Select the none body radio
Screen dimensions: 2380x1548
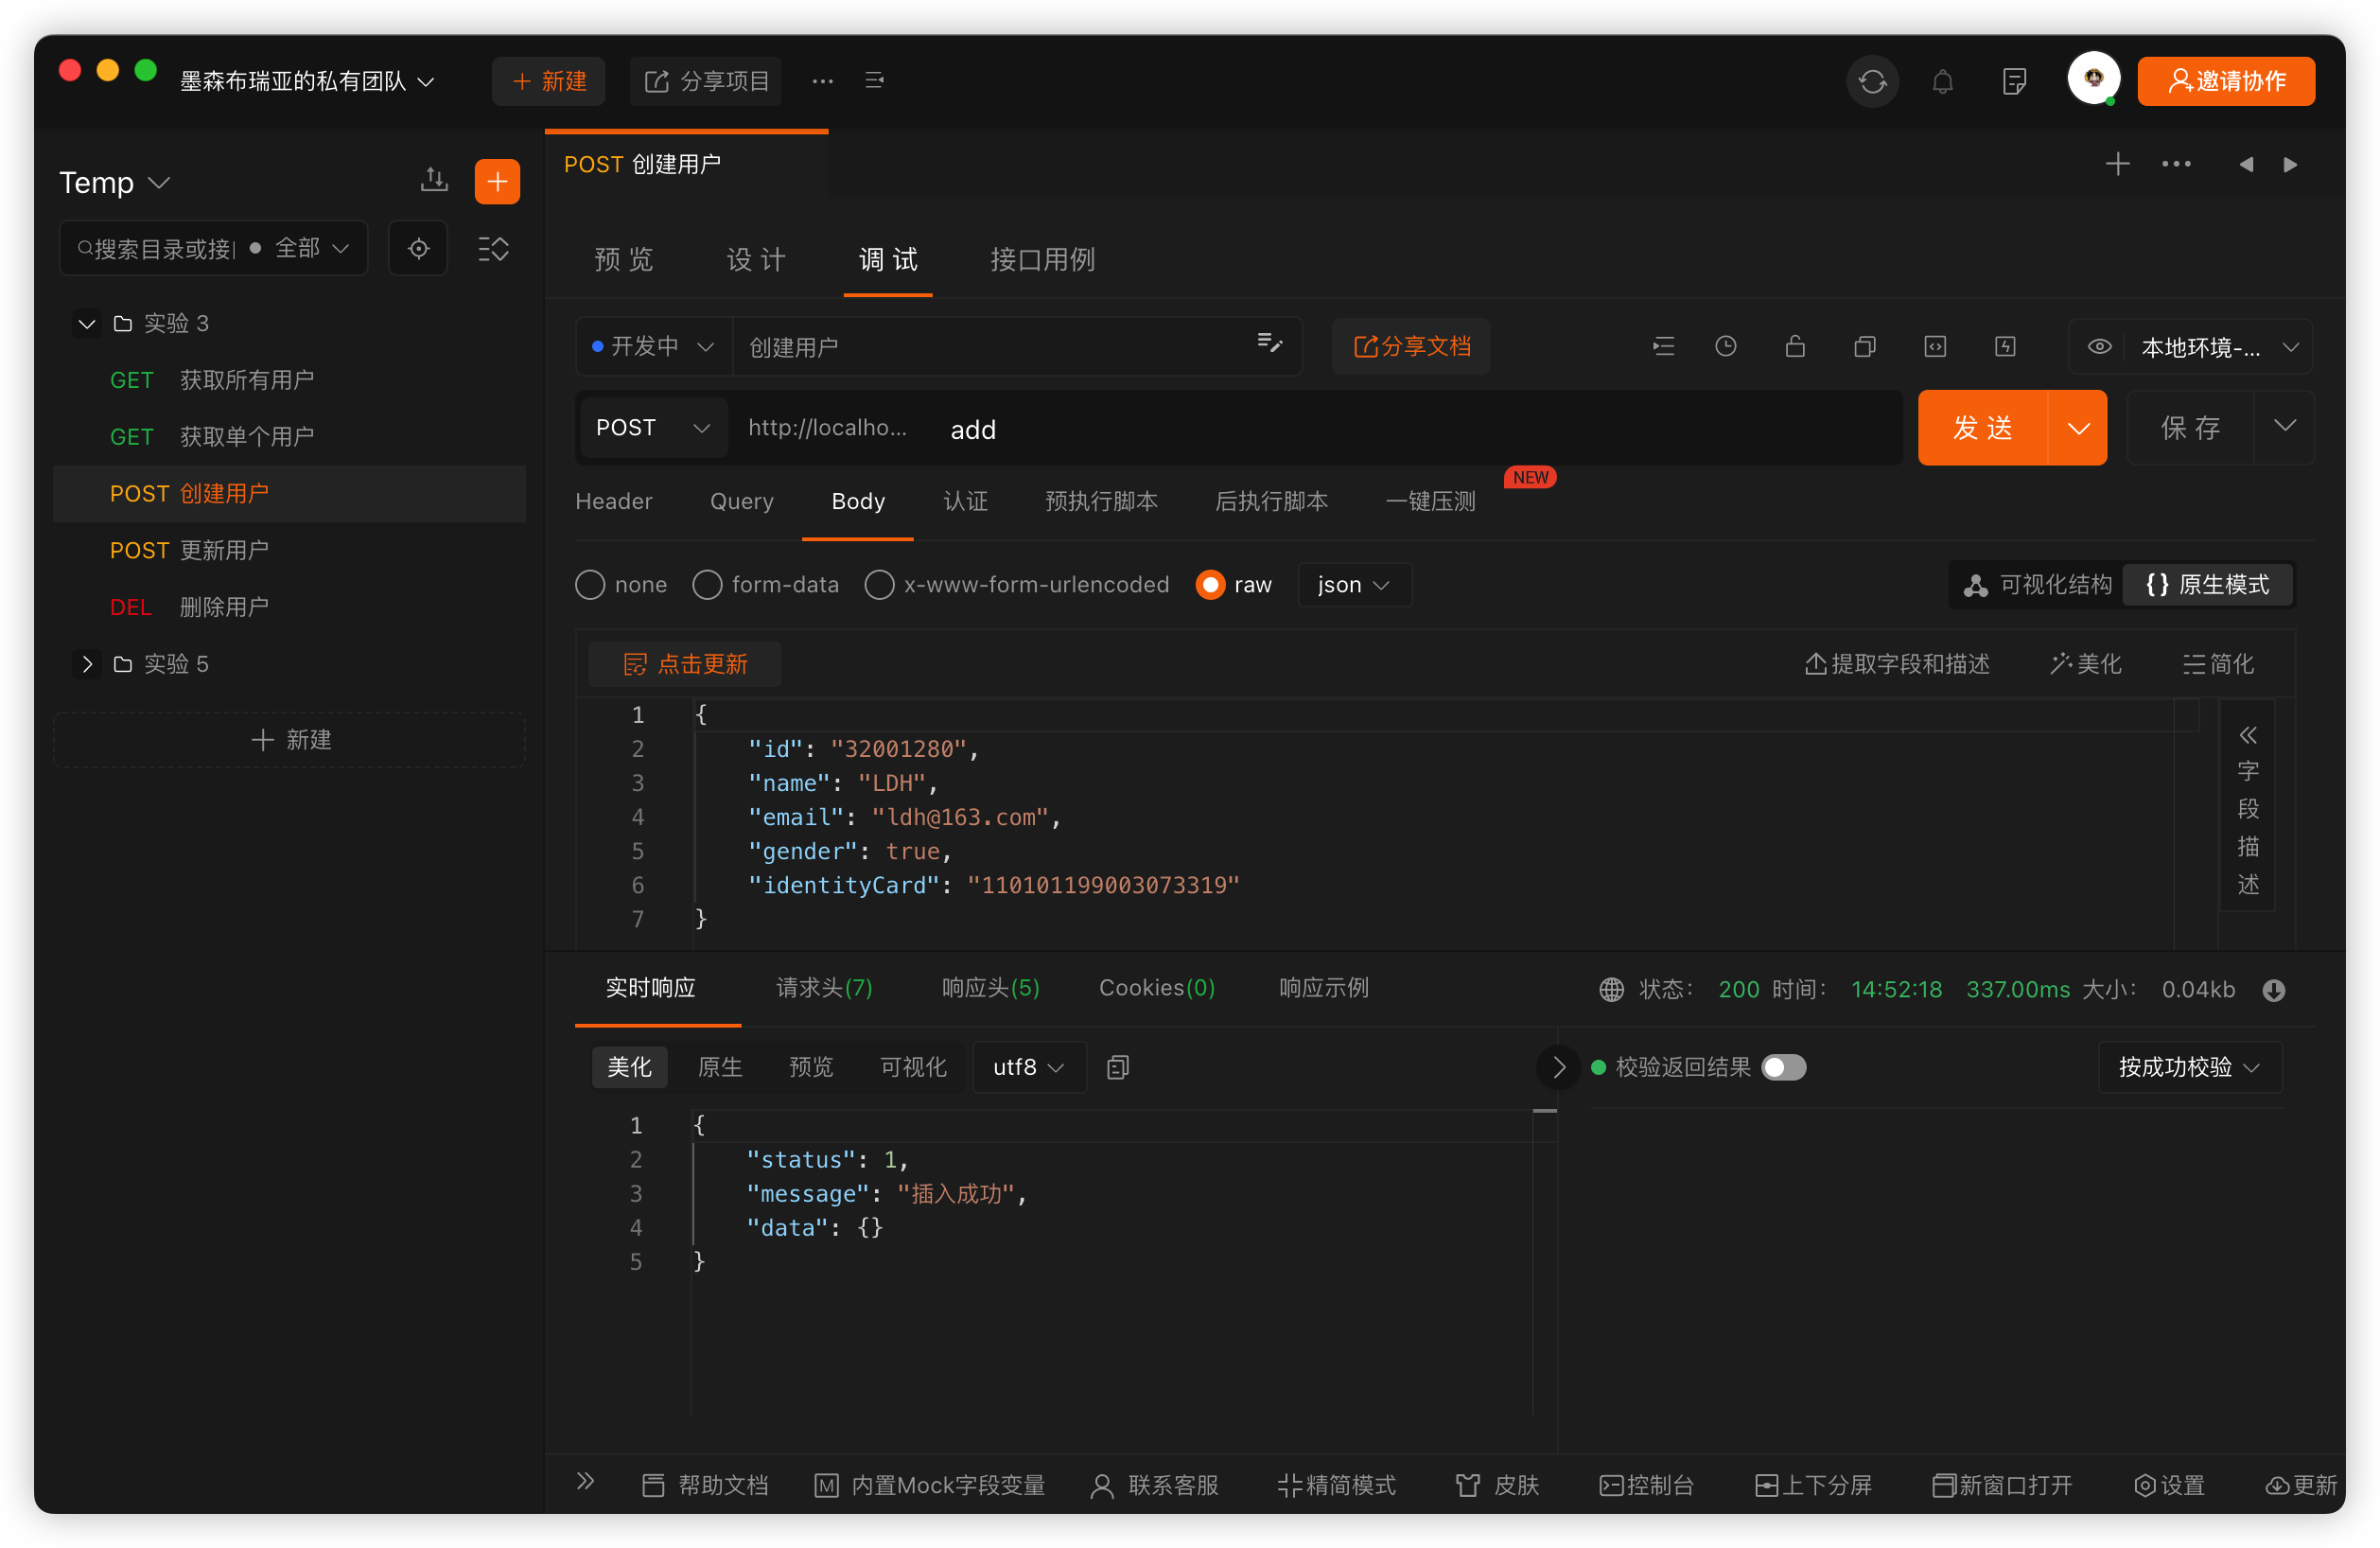(x=590, y=585)
